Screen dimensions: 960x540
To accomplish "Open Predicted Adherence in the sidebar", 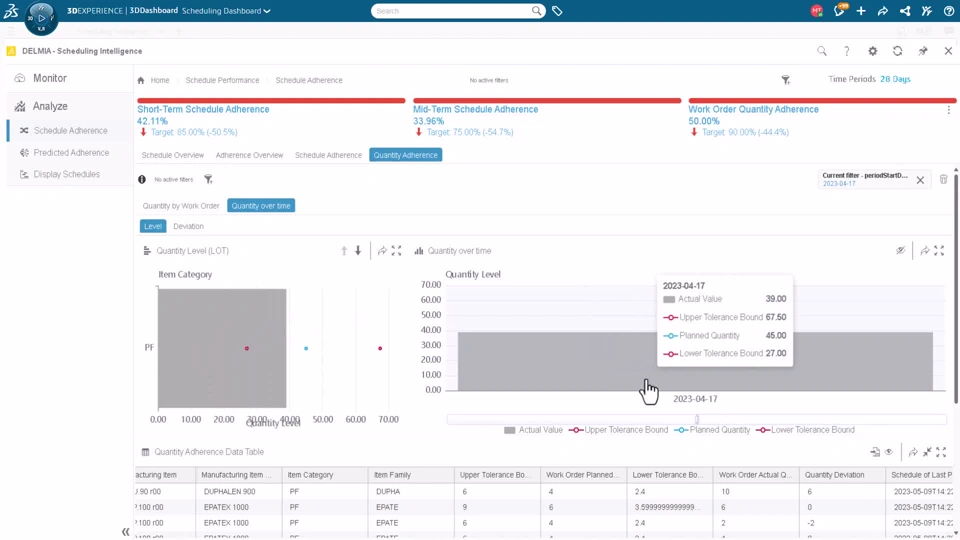I will tap(71, 152).
